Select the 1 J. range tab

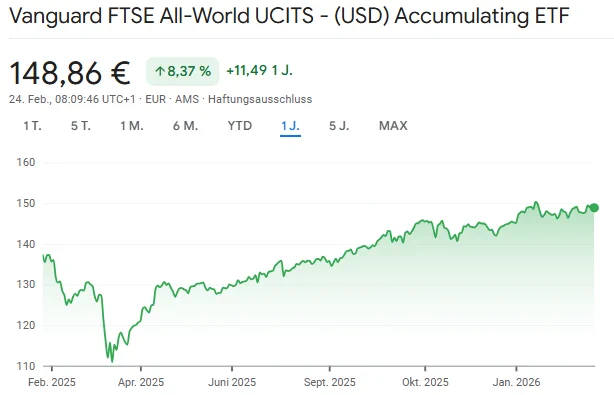tap(290, 126)
